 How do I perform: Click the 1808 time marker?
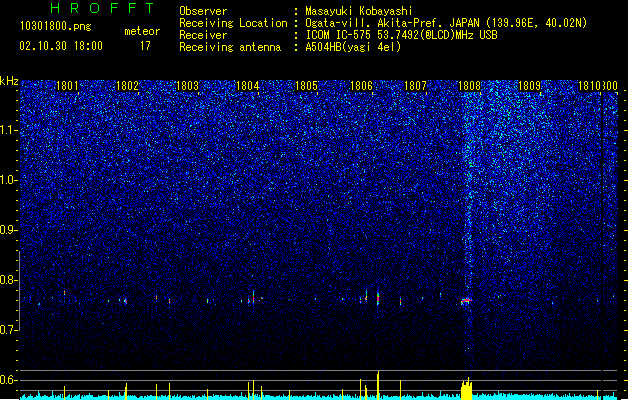tap(469, 86)
